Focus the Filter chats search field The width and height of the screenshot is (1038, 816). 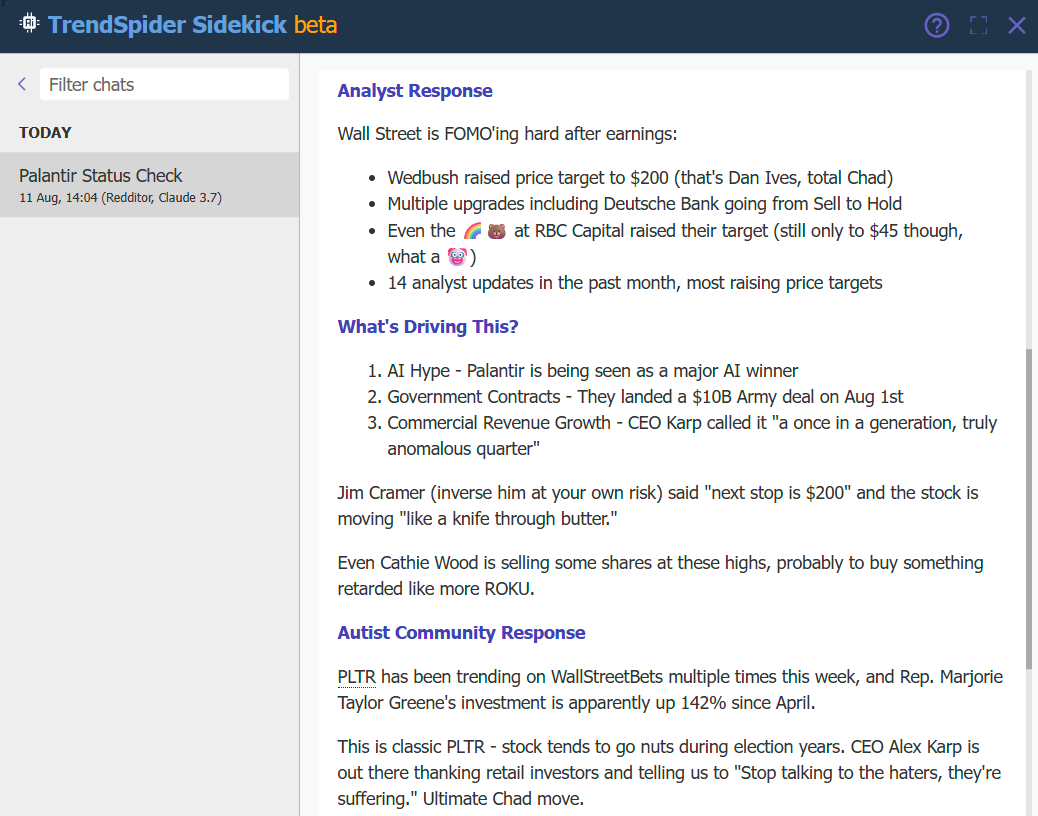tap(164, 85)
